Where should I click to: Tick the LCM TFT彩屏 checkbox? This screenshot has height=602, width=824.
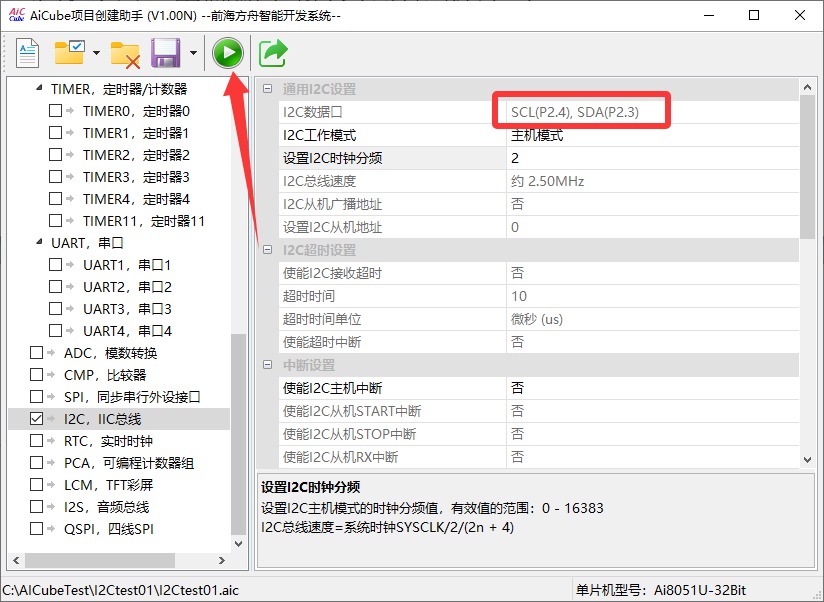[x=36, y=484]
